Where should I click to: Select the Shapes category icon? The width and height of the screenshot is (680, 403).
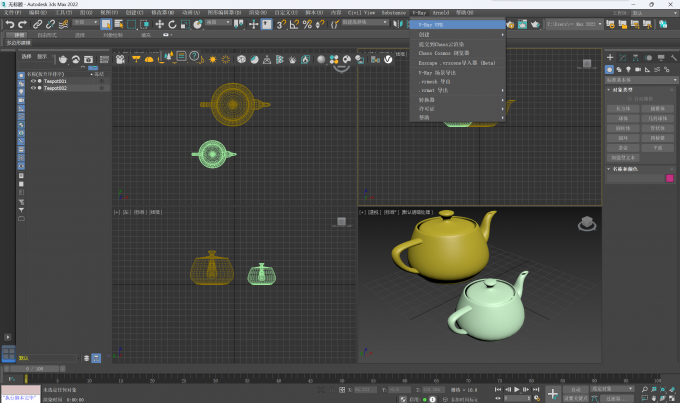[x=619, y=69]
